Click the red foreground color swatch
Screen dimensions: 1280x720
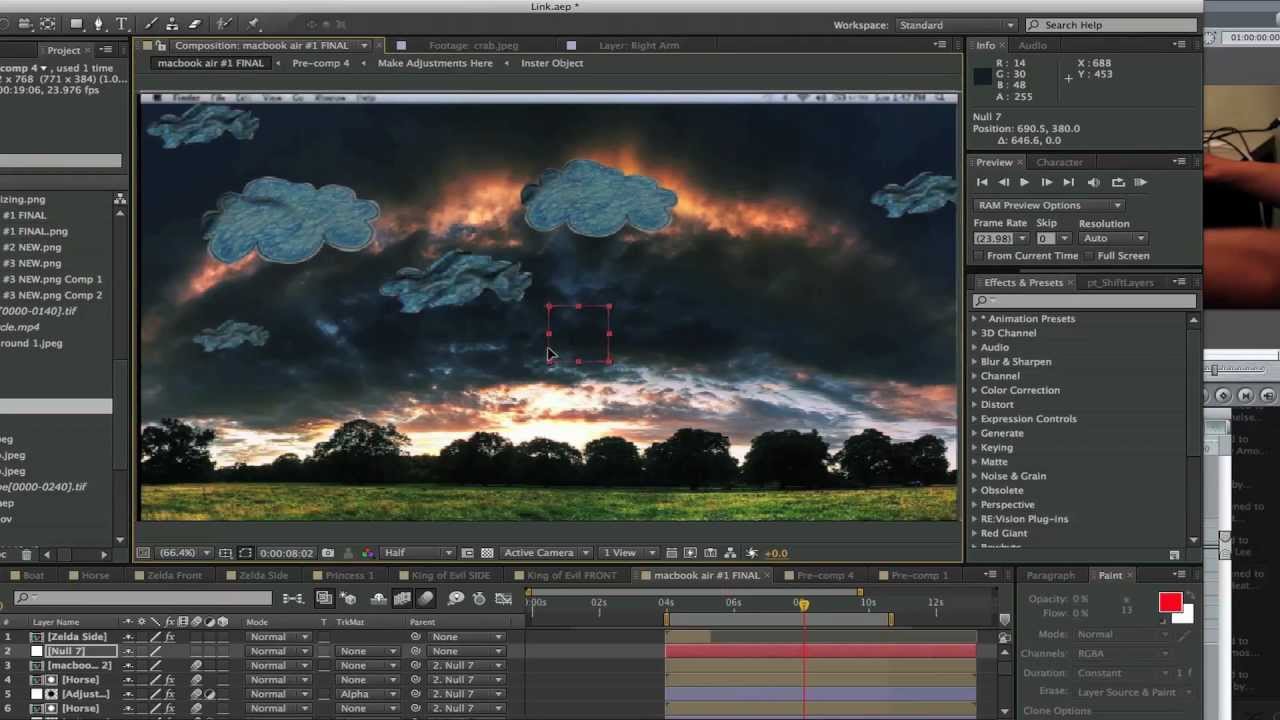1170,602
